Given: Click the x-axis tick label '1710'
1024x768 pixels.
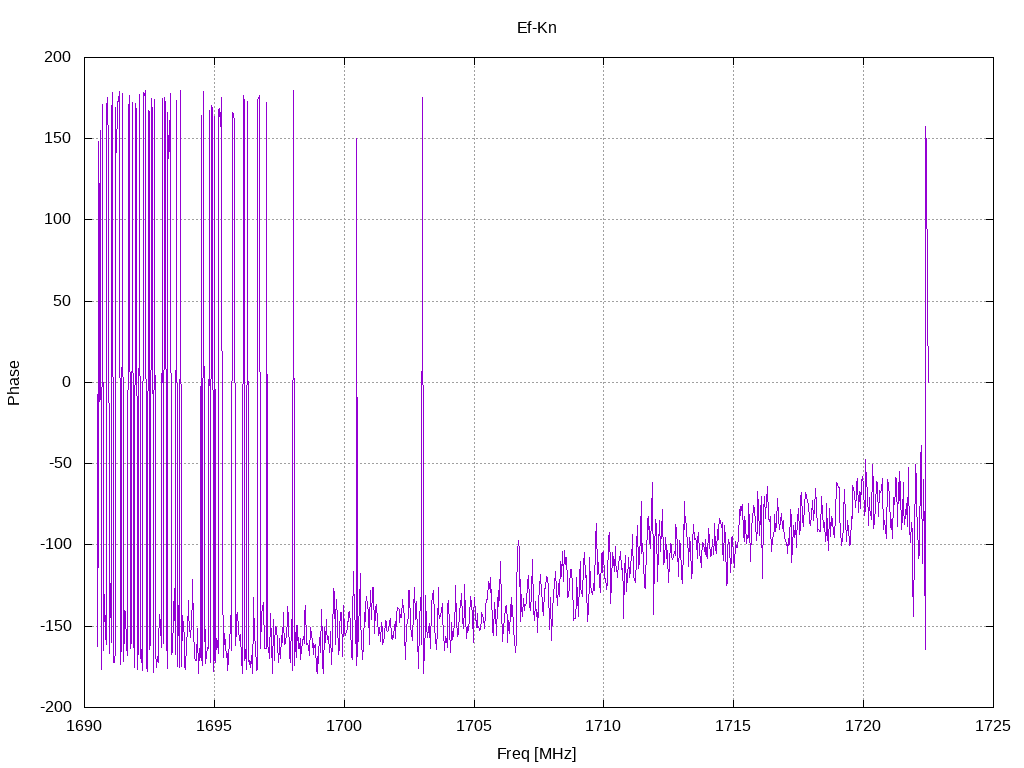Looking at the screenshot, I should coord(603,726).
